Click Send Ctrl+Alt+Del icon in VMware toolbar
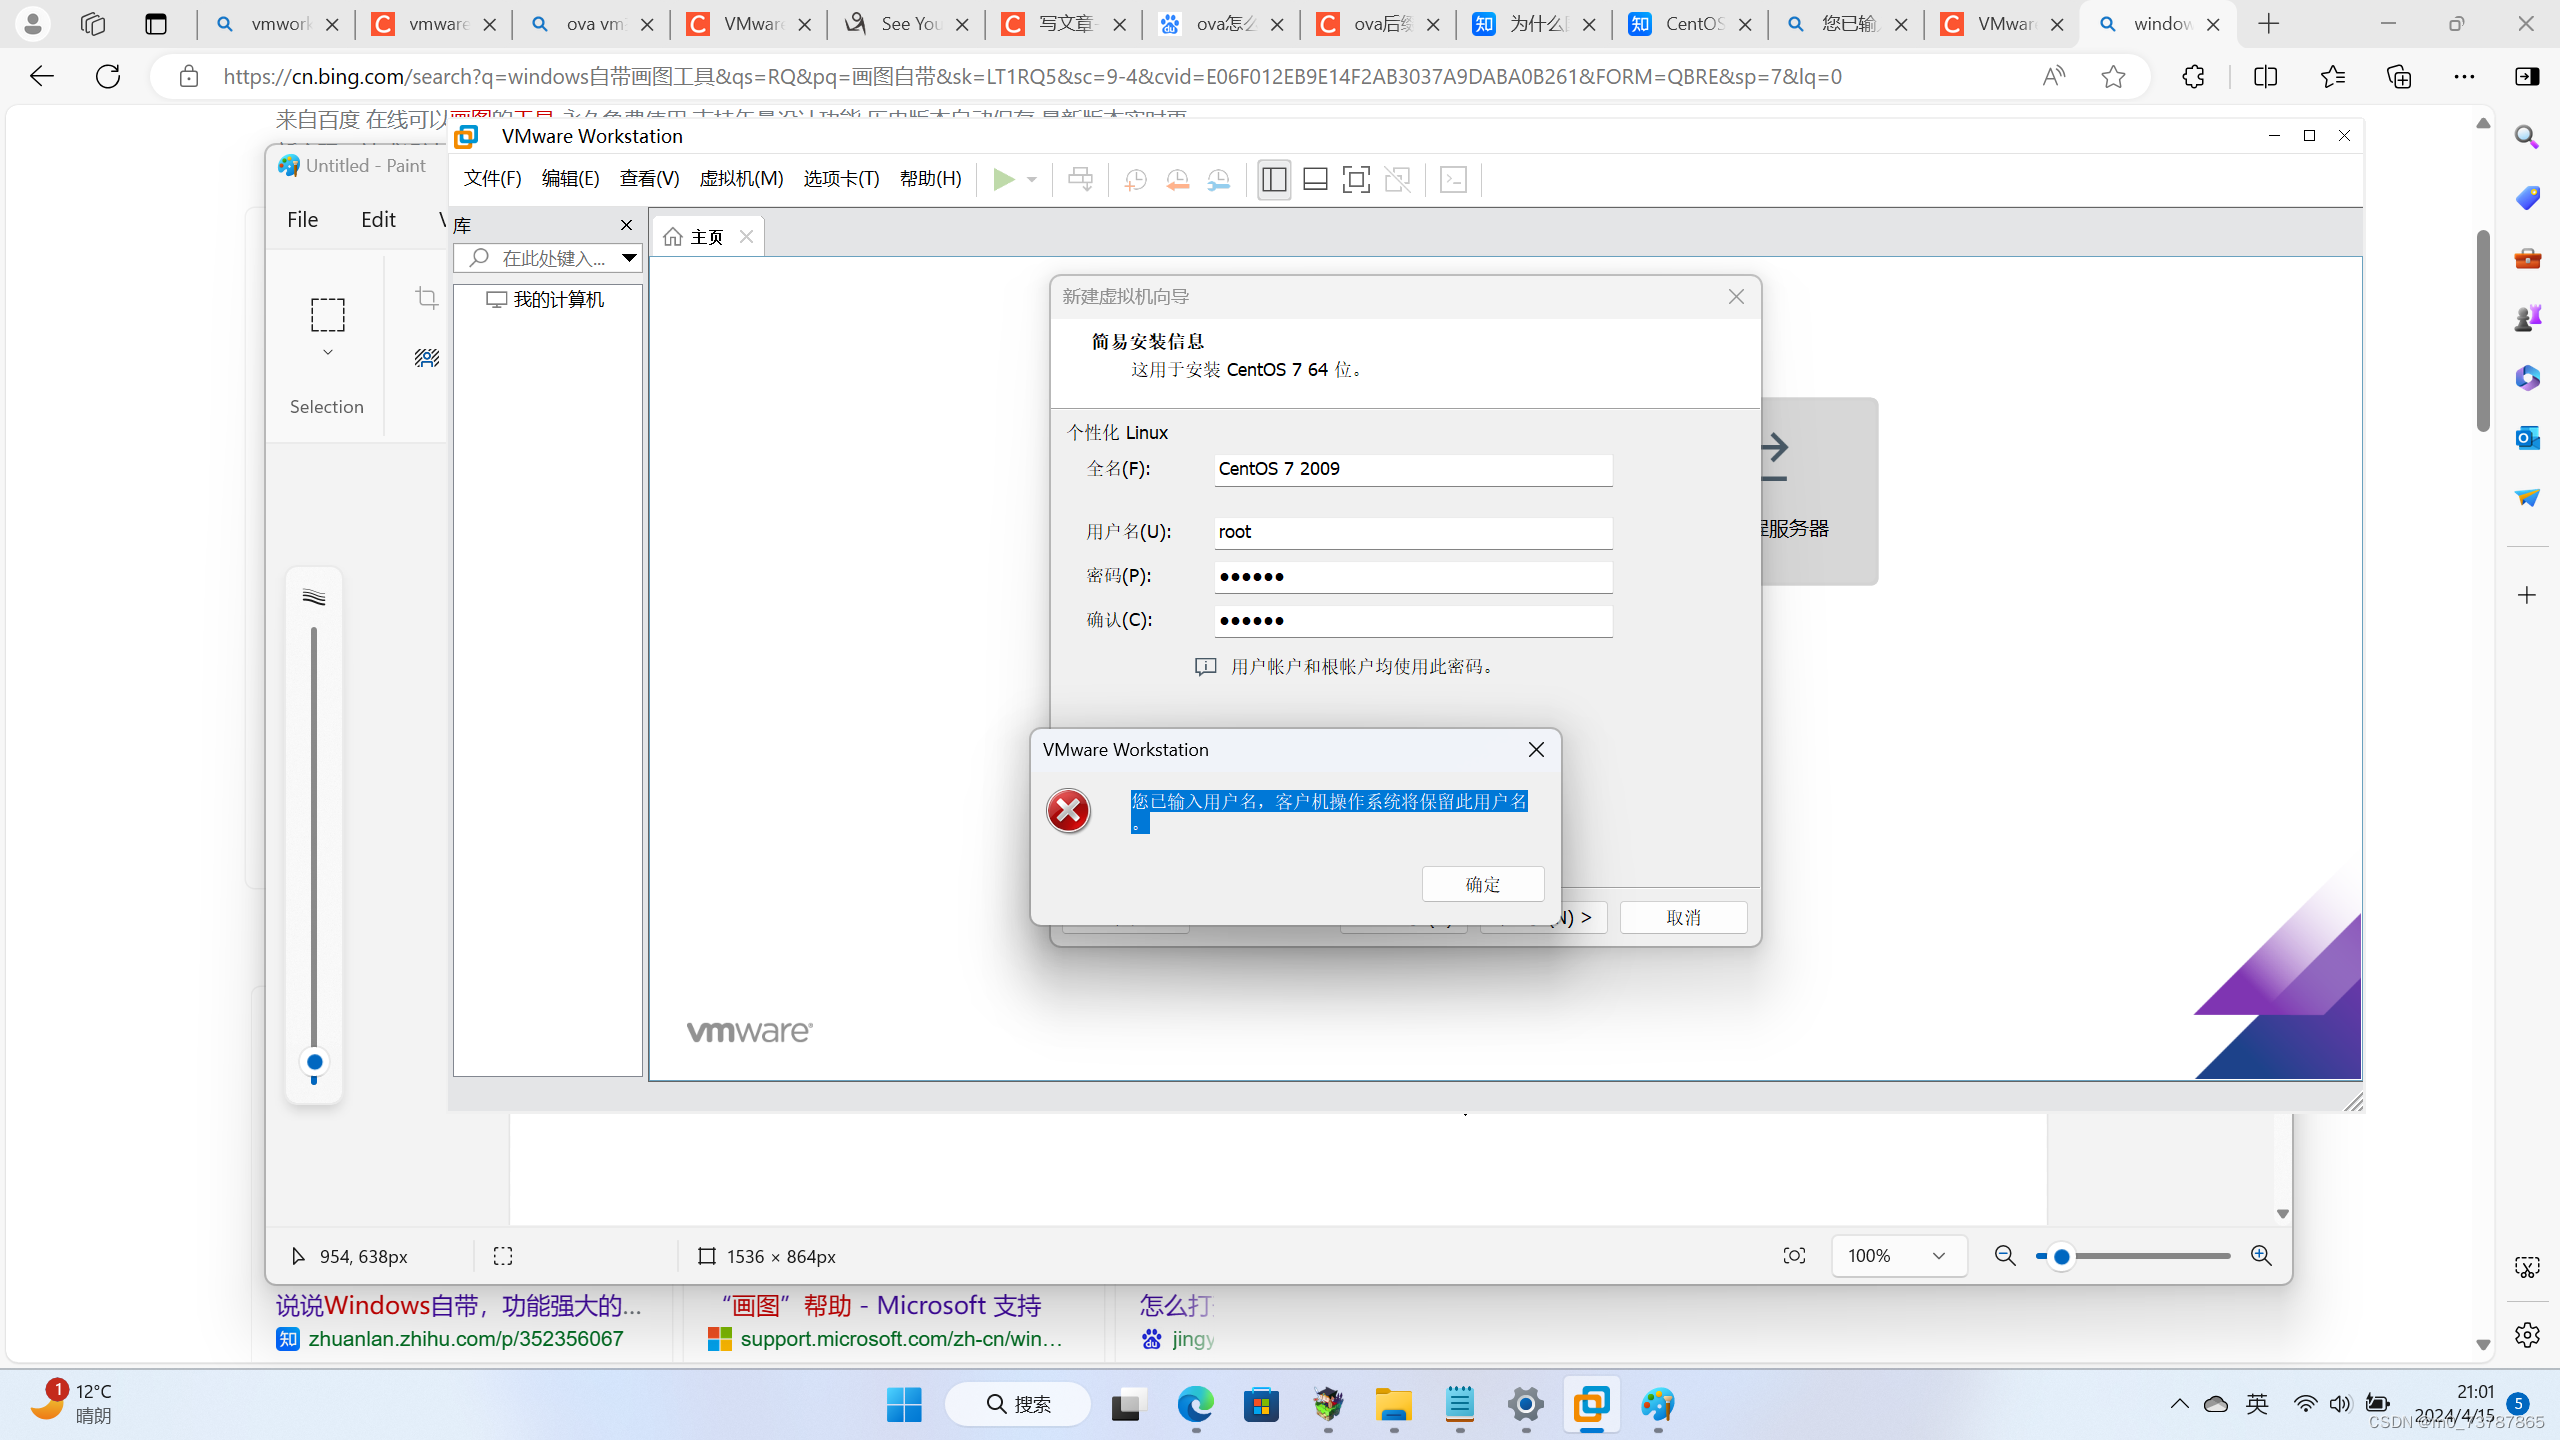Image resolution: width=2560 pixels, height=1440 pixels. (x=1080, y=180)
